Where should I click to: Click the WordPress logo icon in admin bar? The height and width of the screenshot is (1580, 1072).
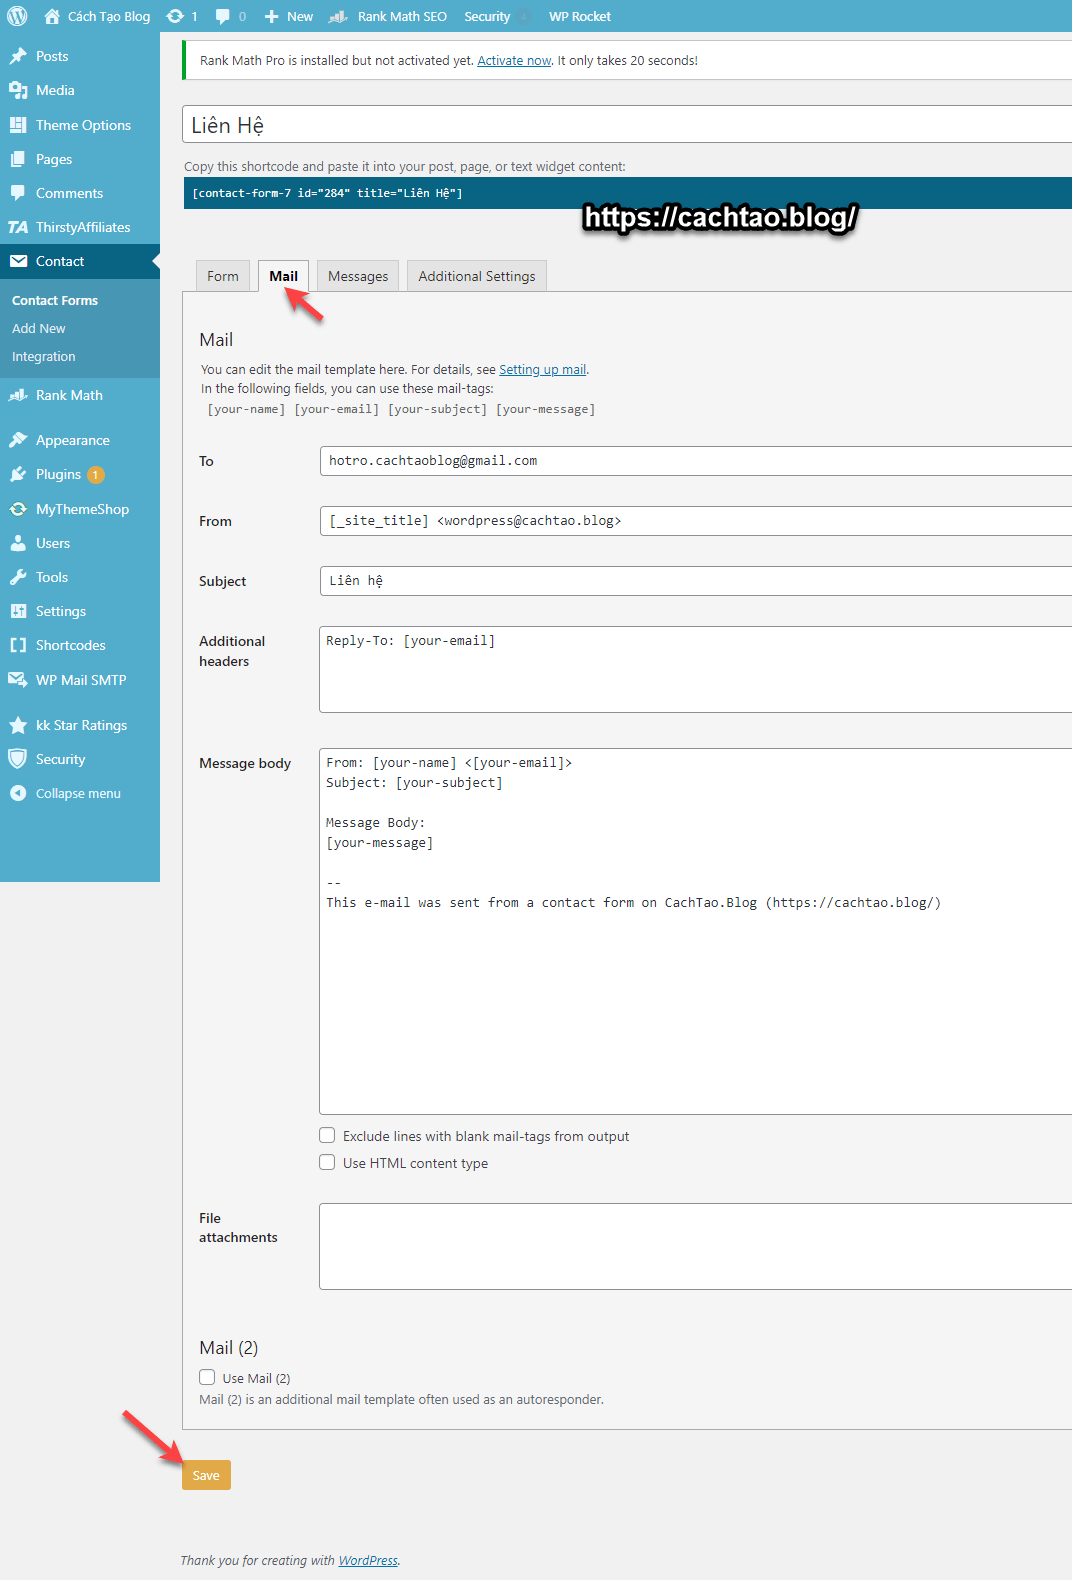[x=18, y=16]
